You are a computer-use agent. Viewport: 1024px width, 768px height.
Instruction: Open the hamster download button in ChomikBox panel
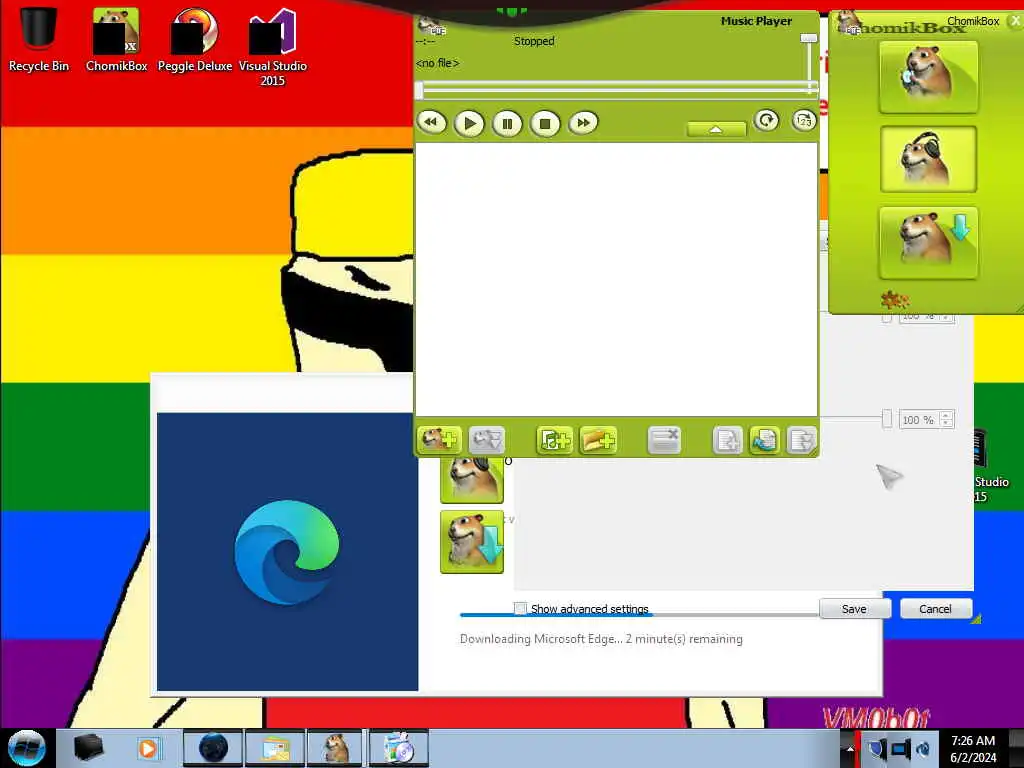928,242
